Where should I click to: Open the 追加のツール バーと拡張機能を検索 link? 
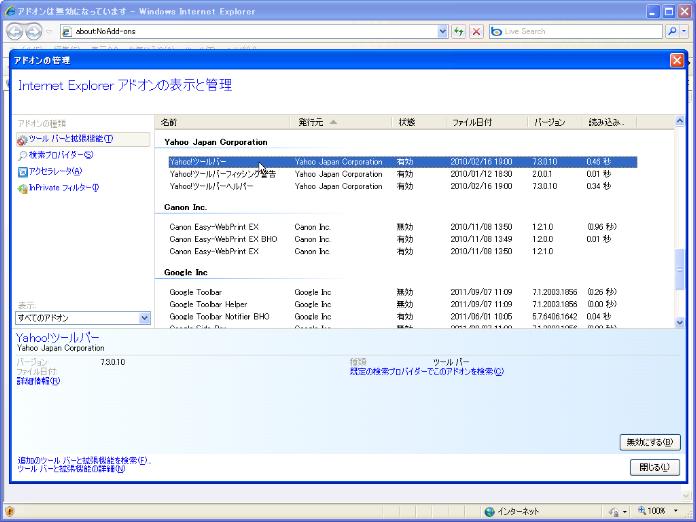(x=83, y=461)
